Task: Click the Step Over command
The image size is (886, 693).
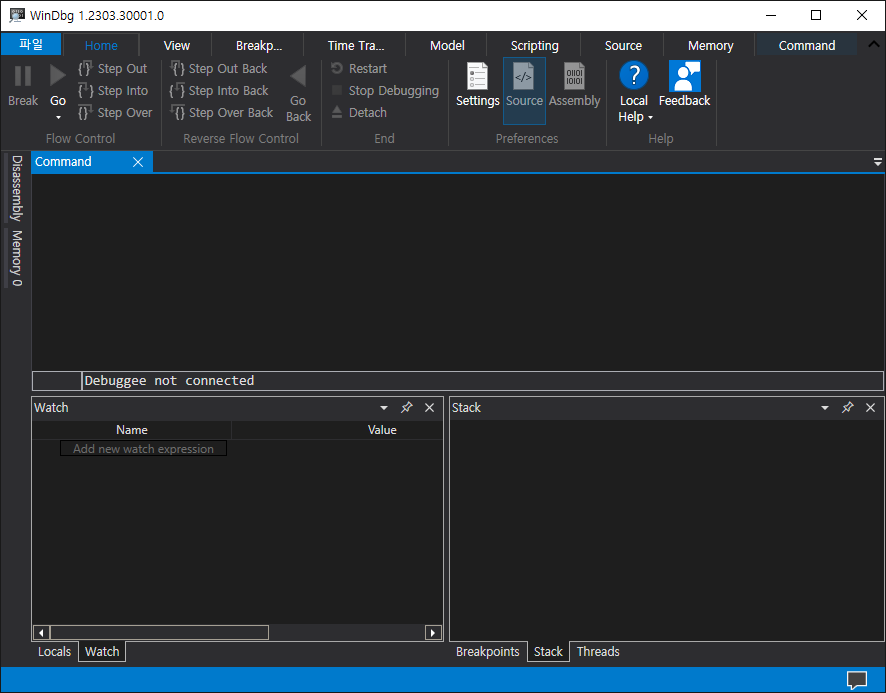Action: point(115,112)
